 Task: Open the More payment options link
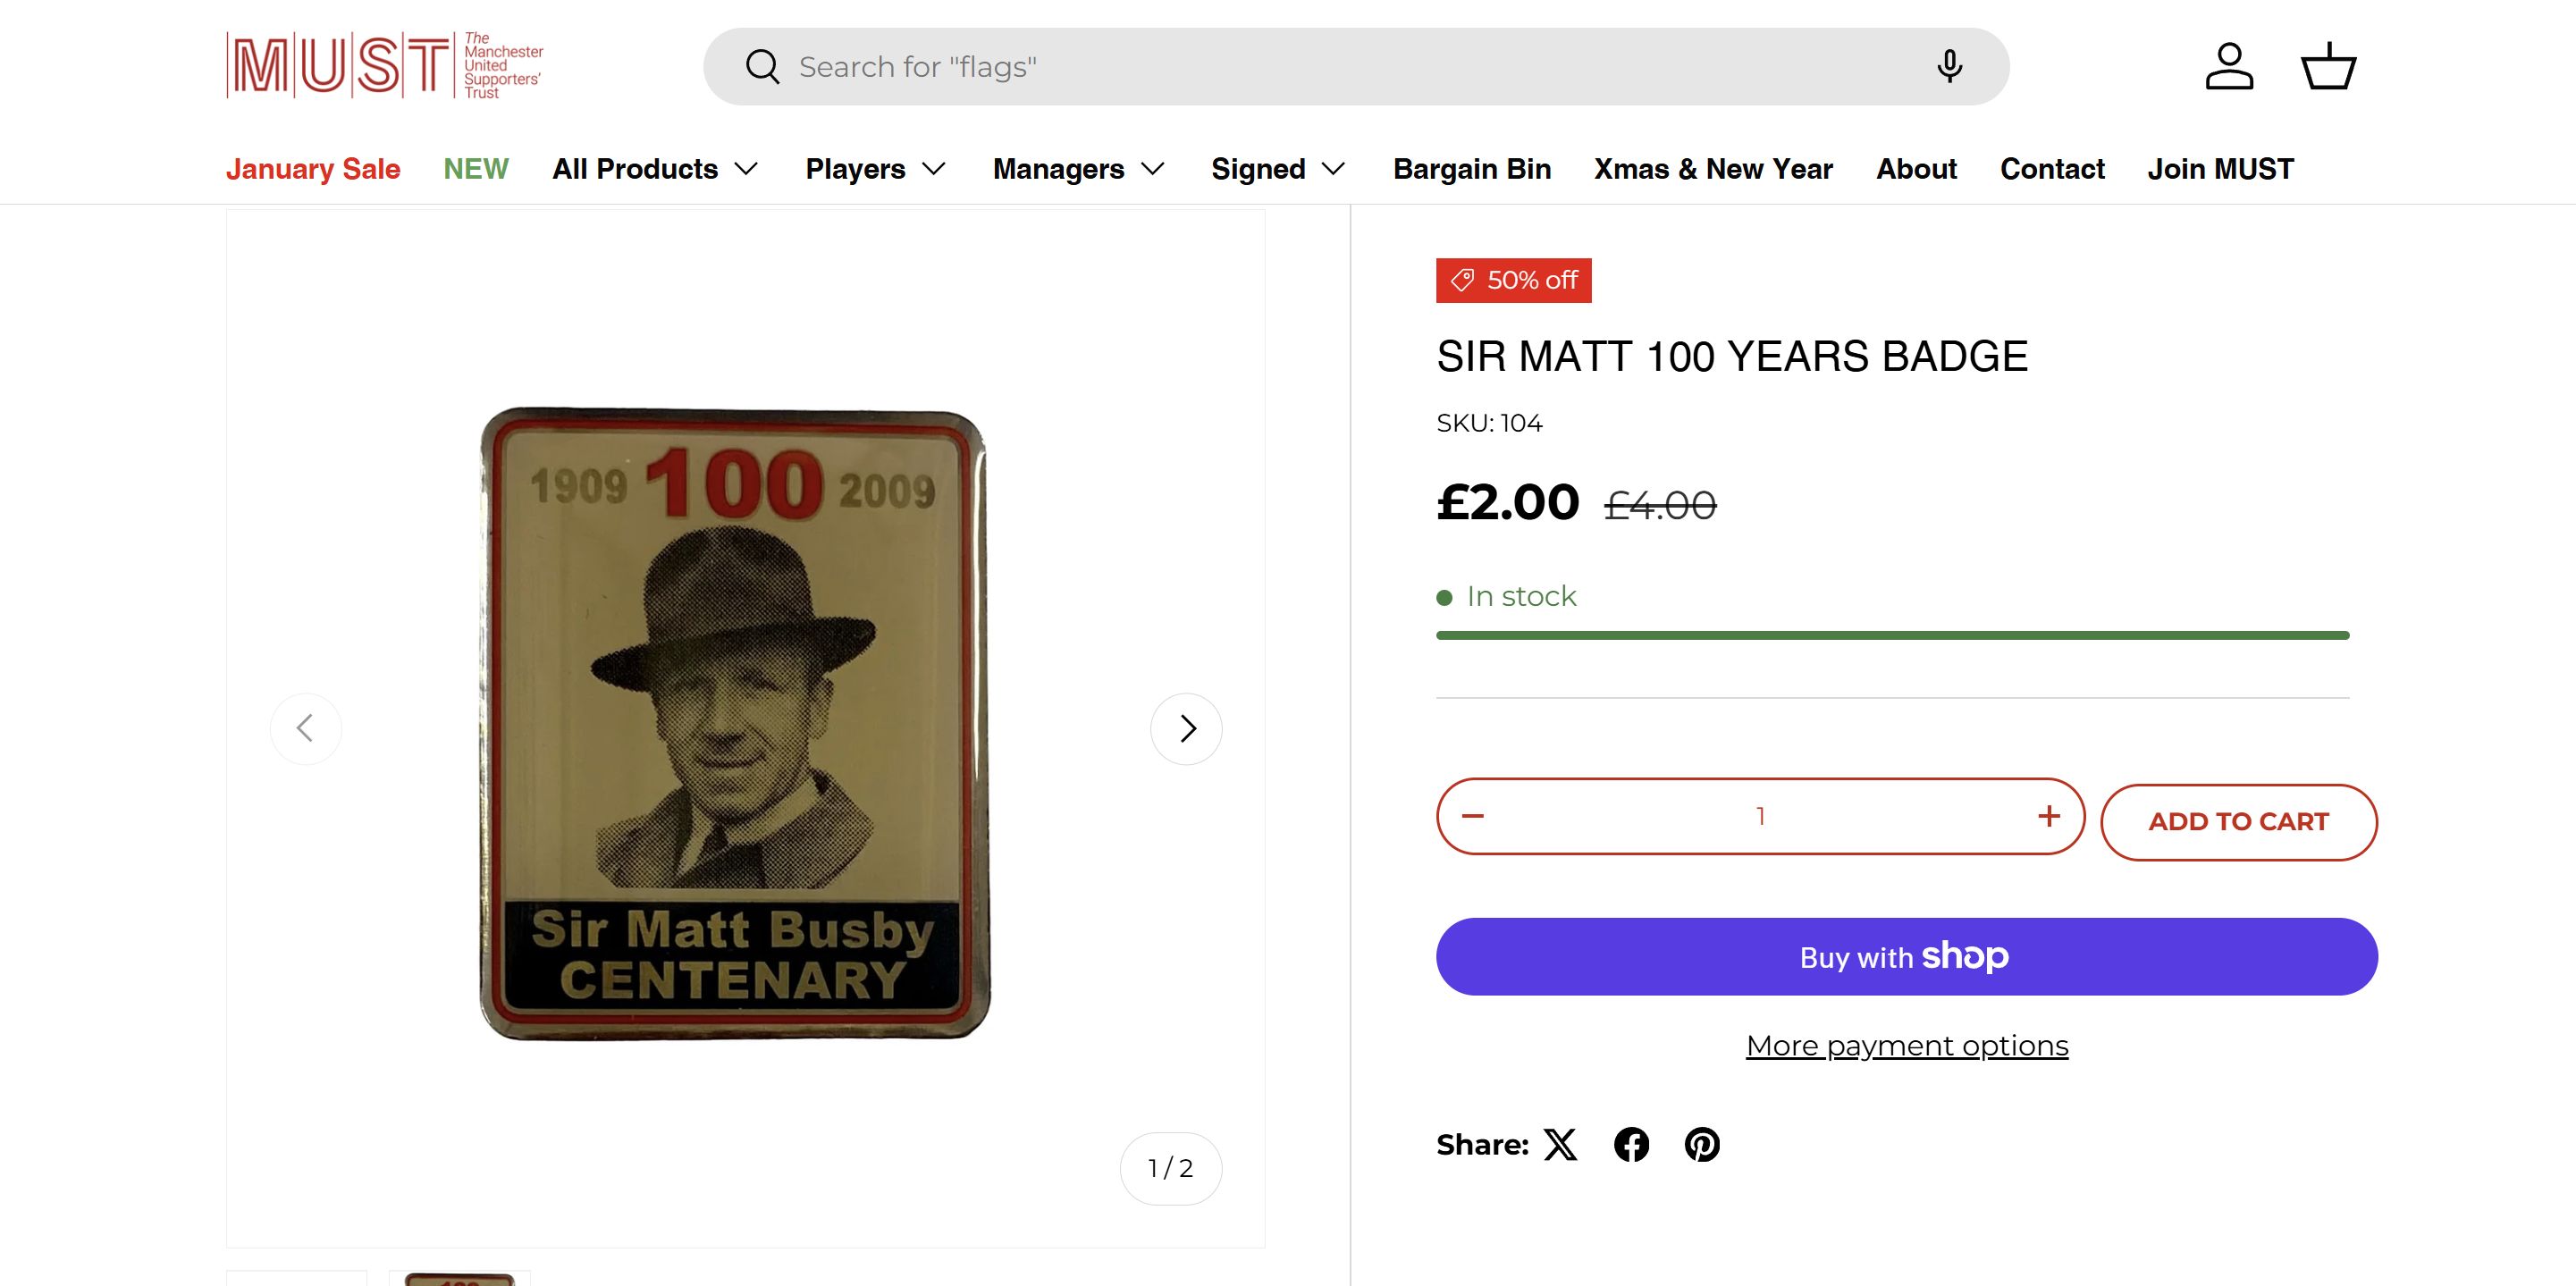[1907, 1046]
